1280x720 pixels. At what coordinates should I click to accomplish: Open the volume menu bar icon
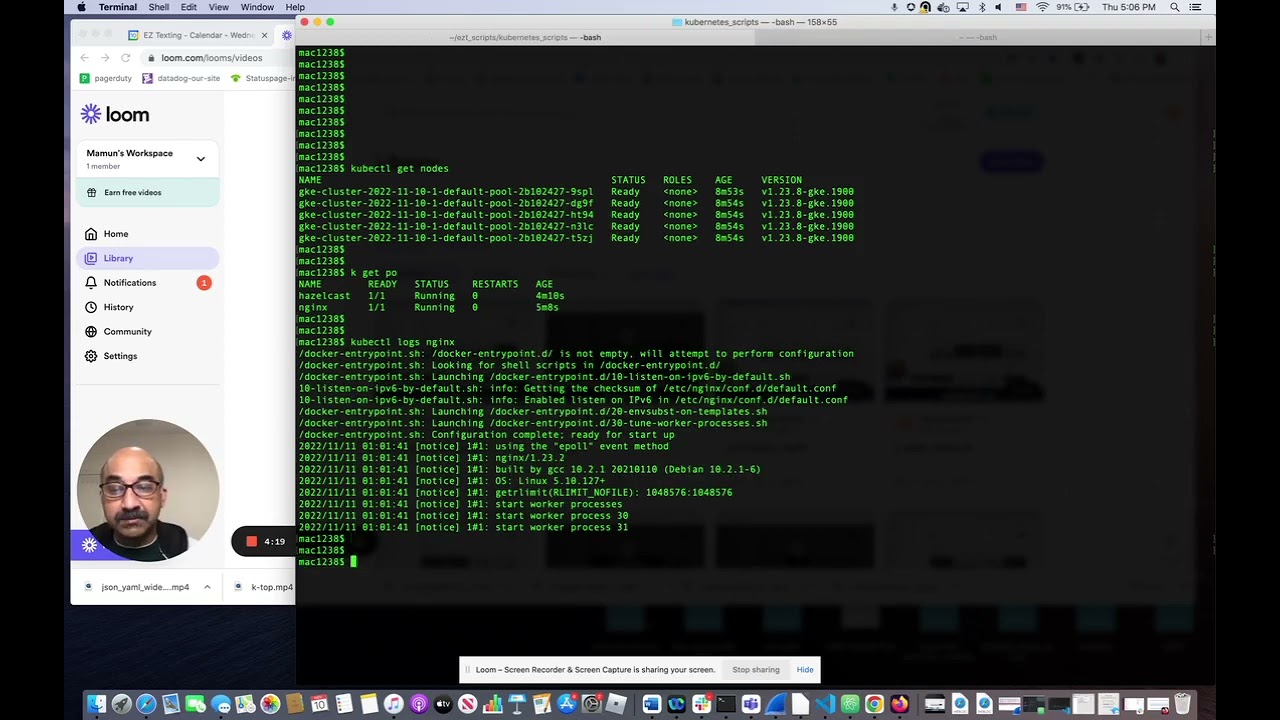pyautogui.click(x=1000, y=7)
